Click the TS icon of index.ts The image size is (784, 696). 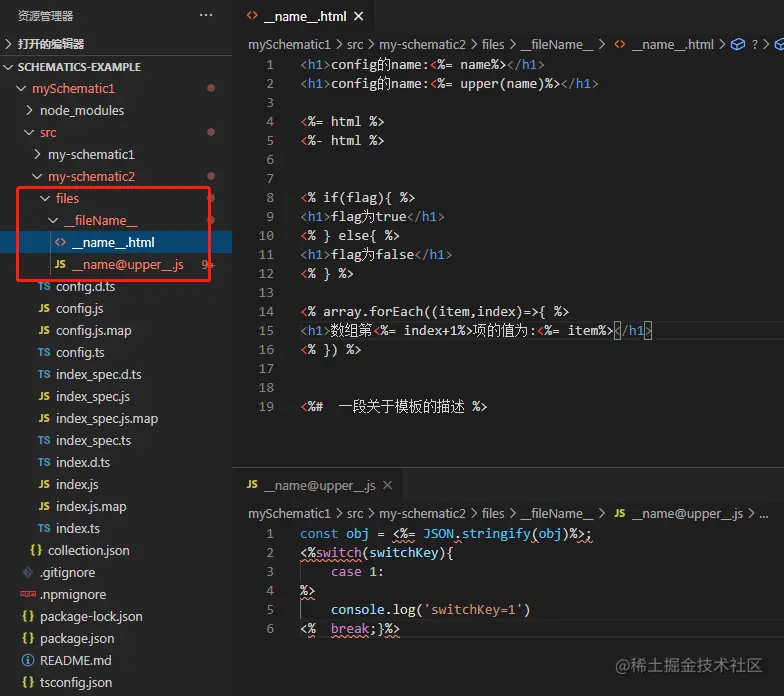[x=44, y=528]
